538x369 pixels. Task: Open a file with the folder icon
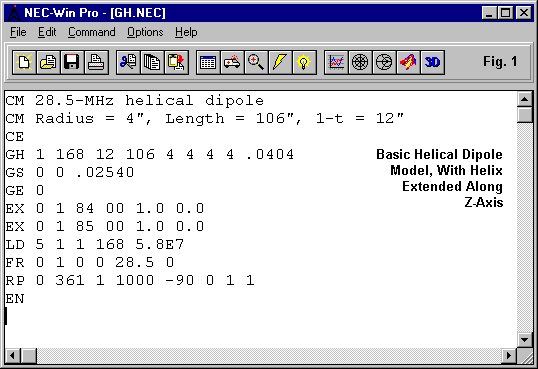point(48,62)
